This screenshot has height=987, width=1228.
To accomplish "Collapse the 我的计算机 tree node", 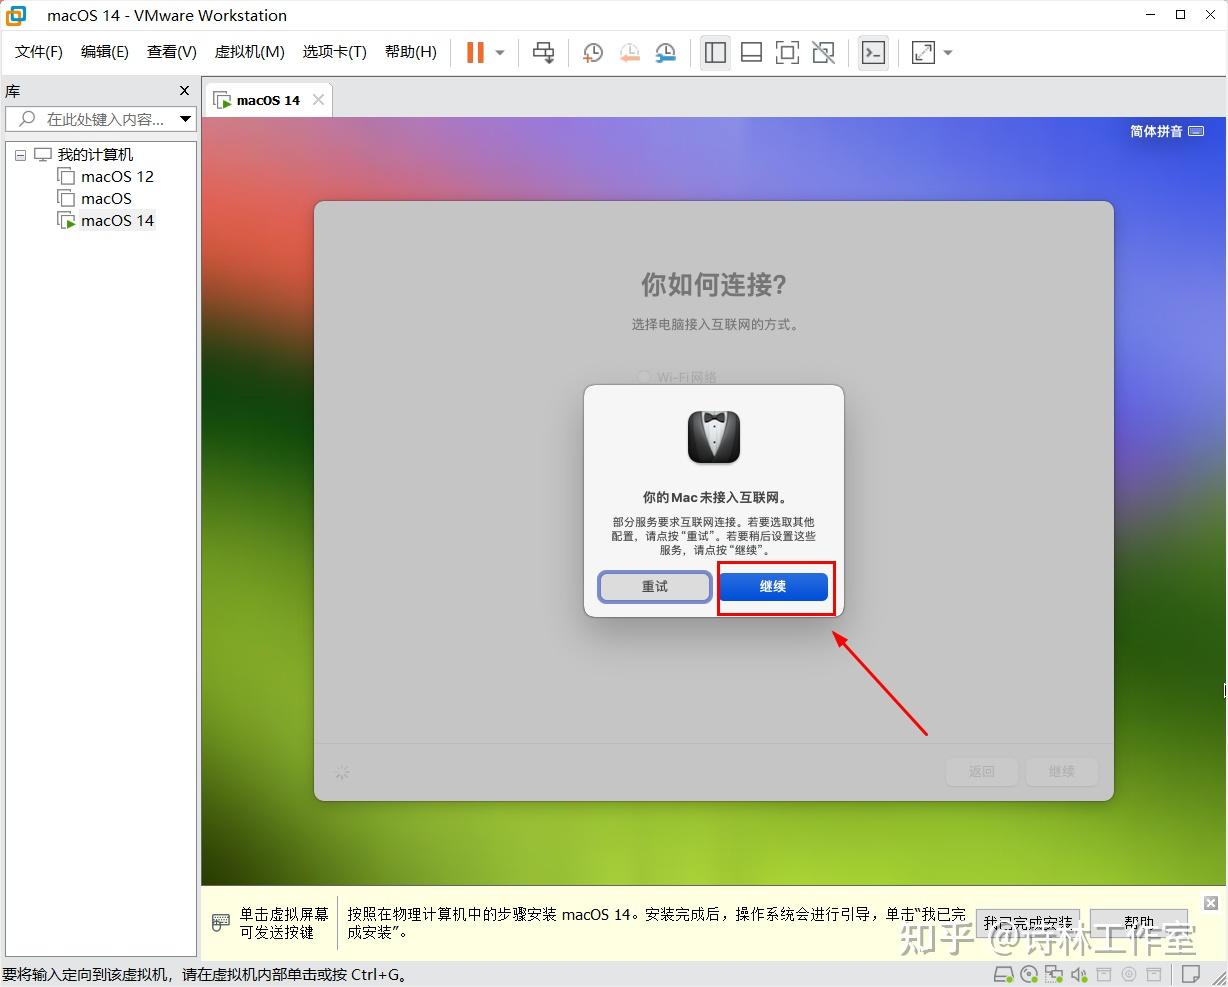I will tap(20, 154).
